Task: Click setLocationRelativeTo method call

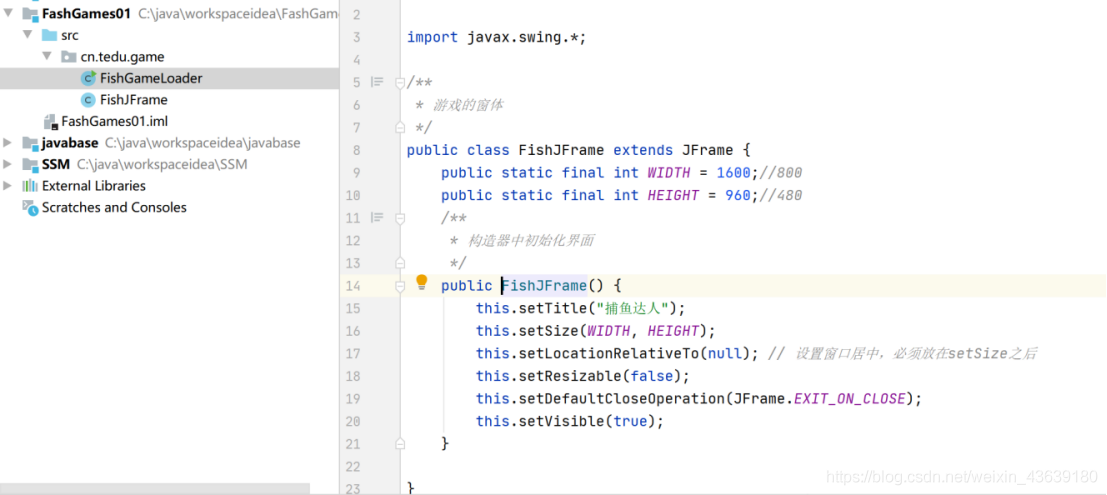Action: 609,354
